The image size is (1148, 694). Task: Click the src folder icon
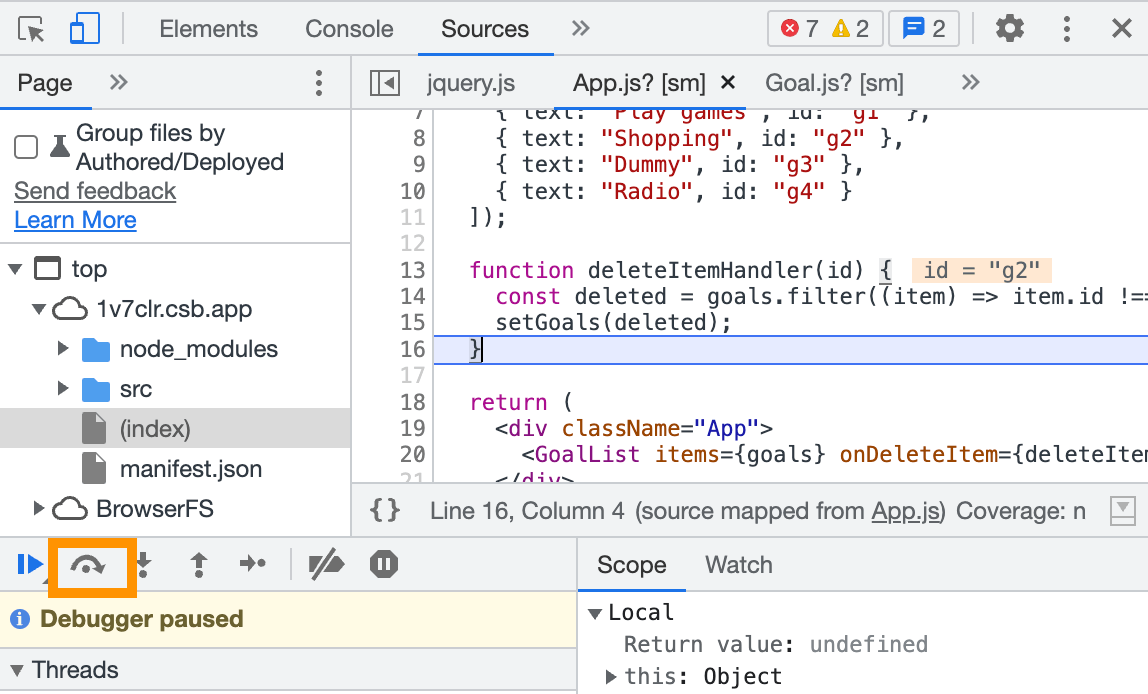coord(96,390)
